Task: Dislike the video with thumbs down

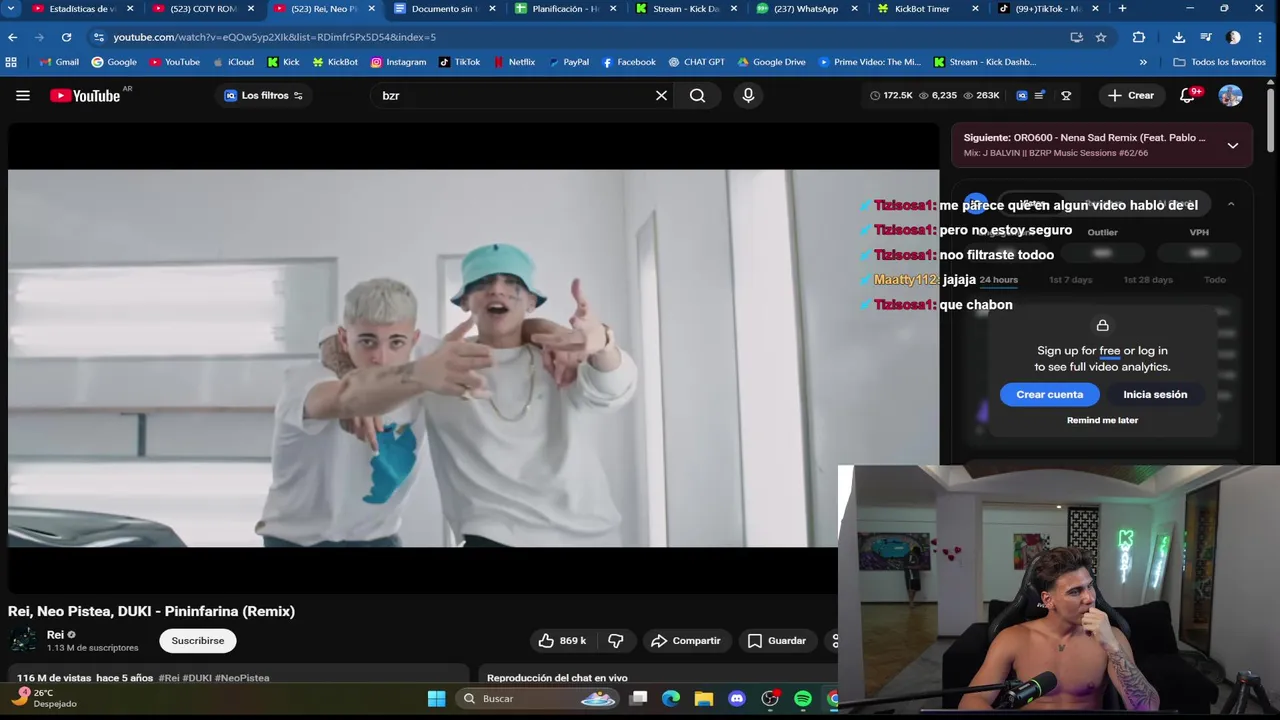Action: point(616,640)
